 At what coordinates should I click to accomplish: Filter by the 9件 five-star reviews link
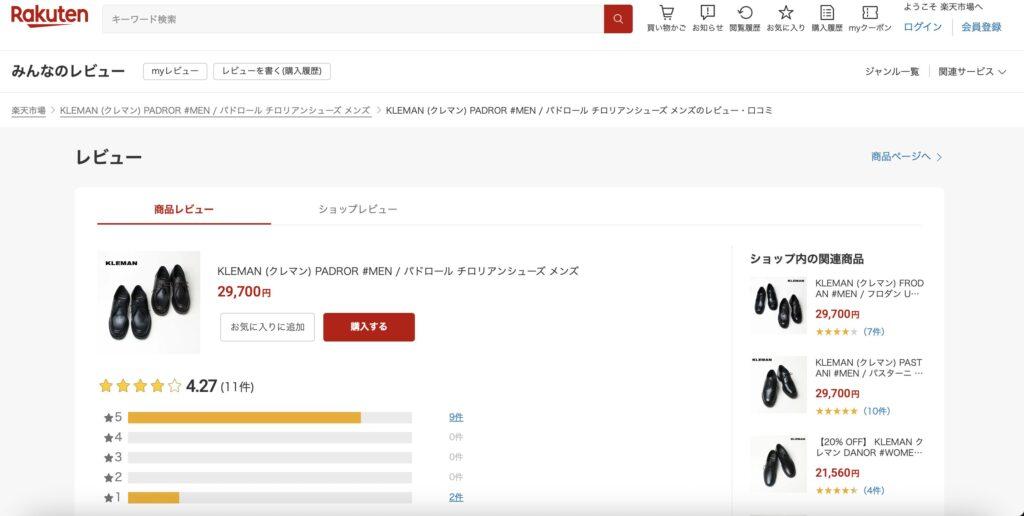tap(456, 417)
